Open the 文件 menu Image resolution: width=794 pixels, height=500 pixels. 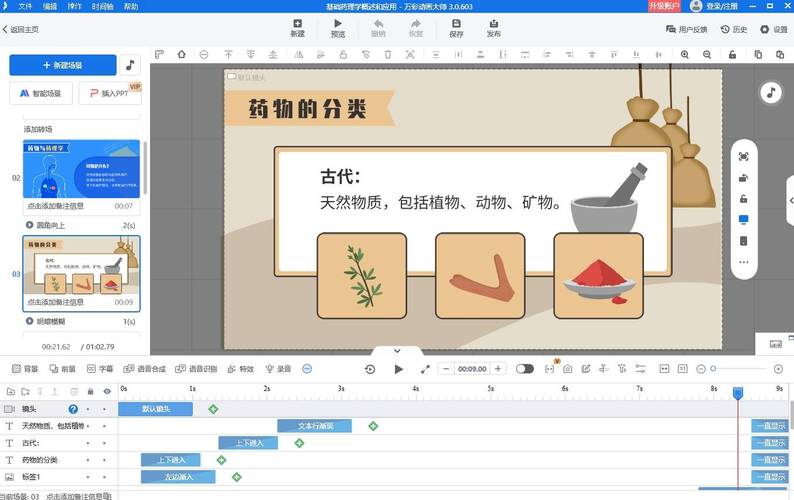(39, 6)
